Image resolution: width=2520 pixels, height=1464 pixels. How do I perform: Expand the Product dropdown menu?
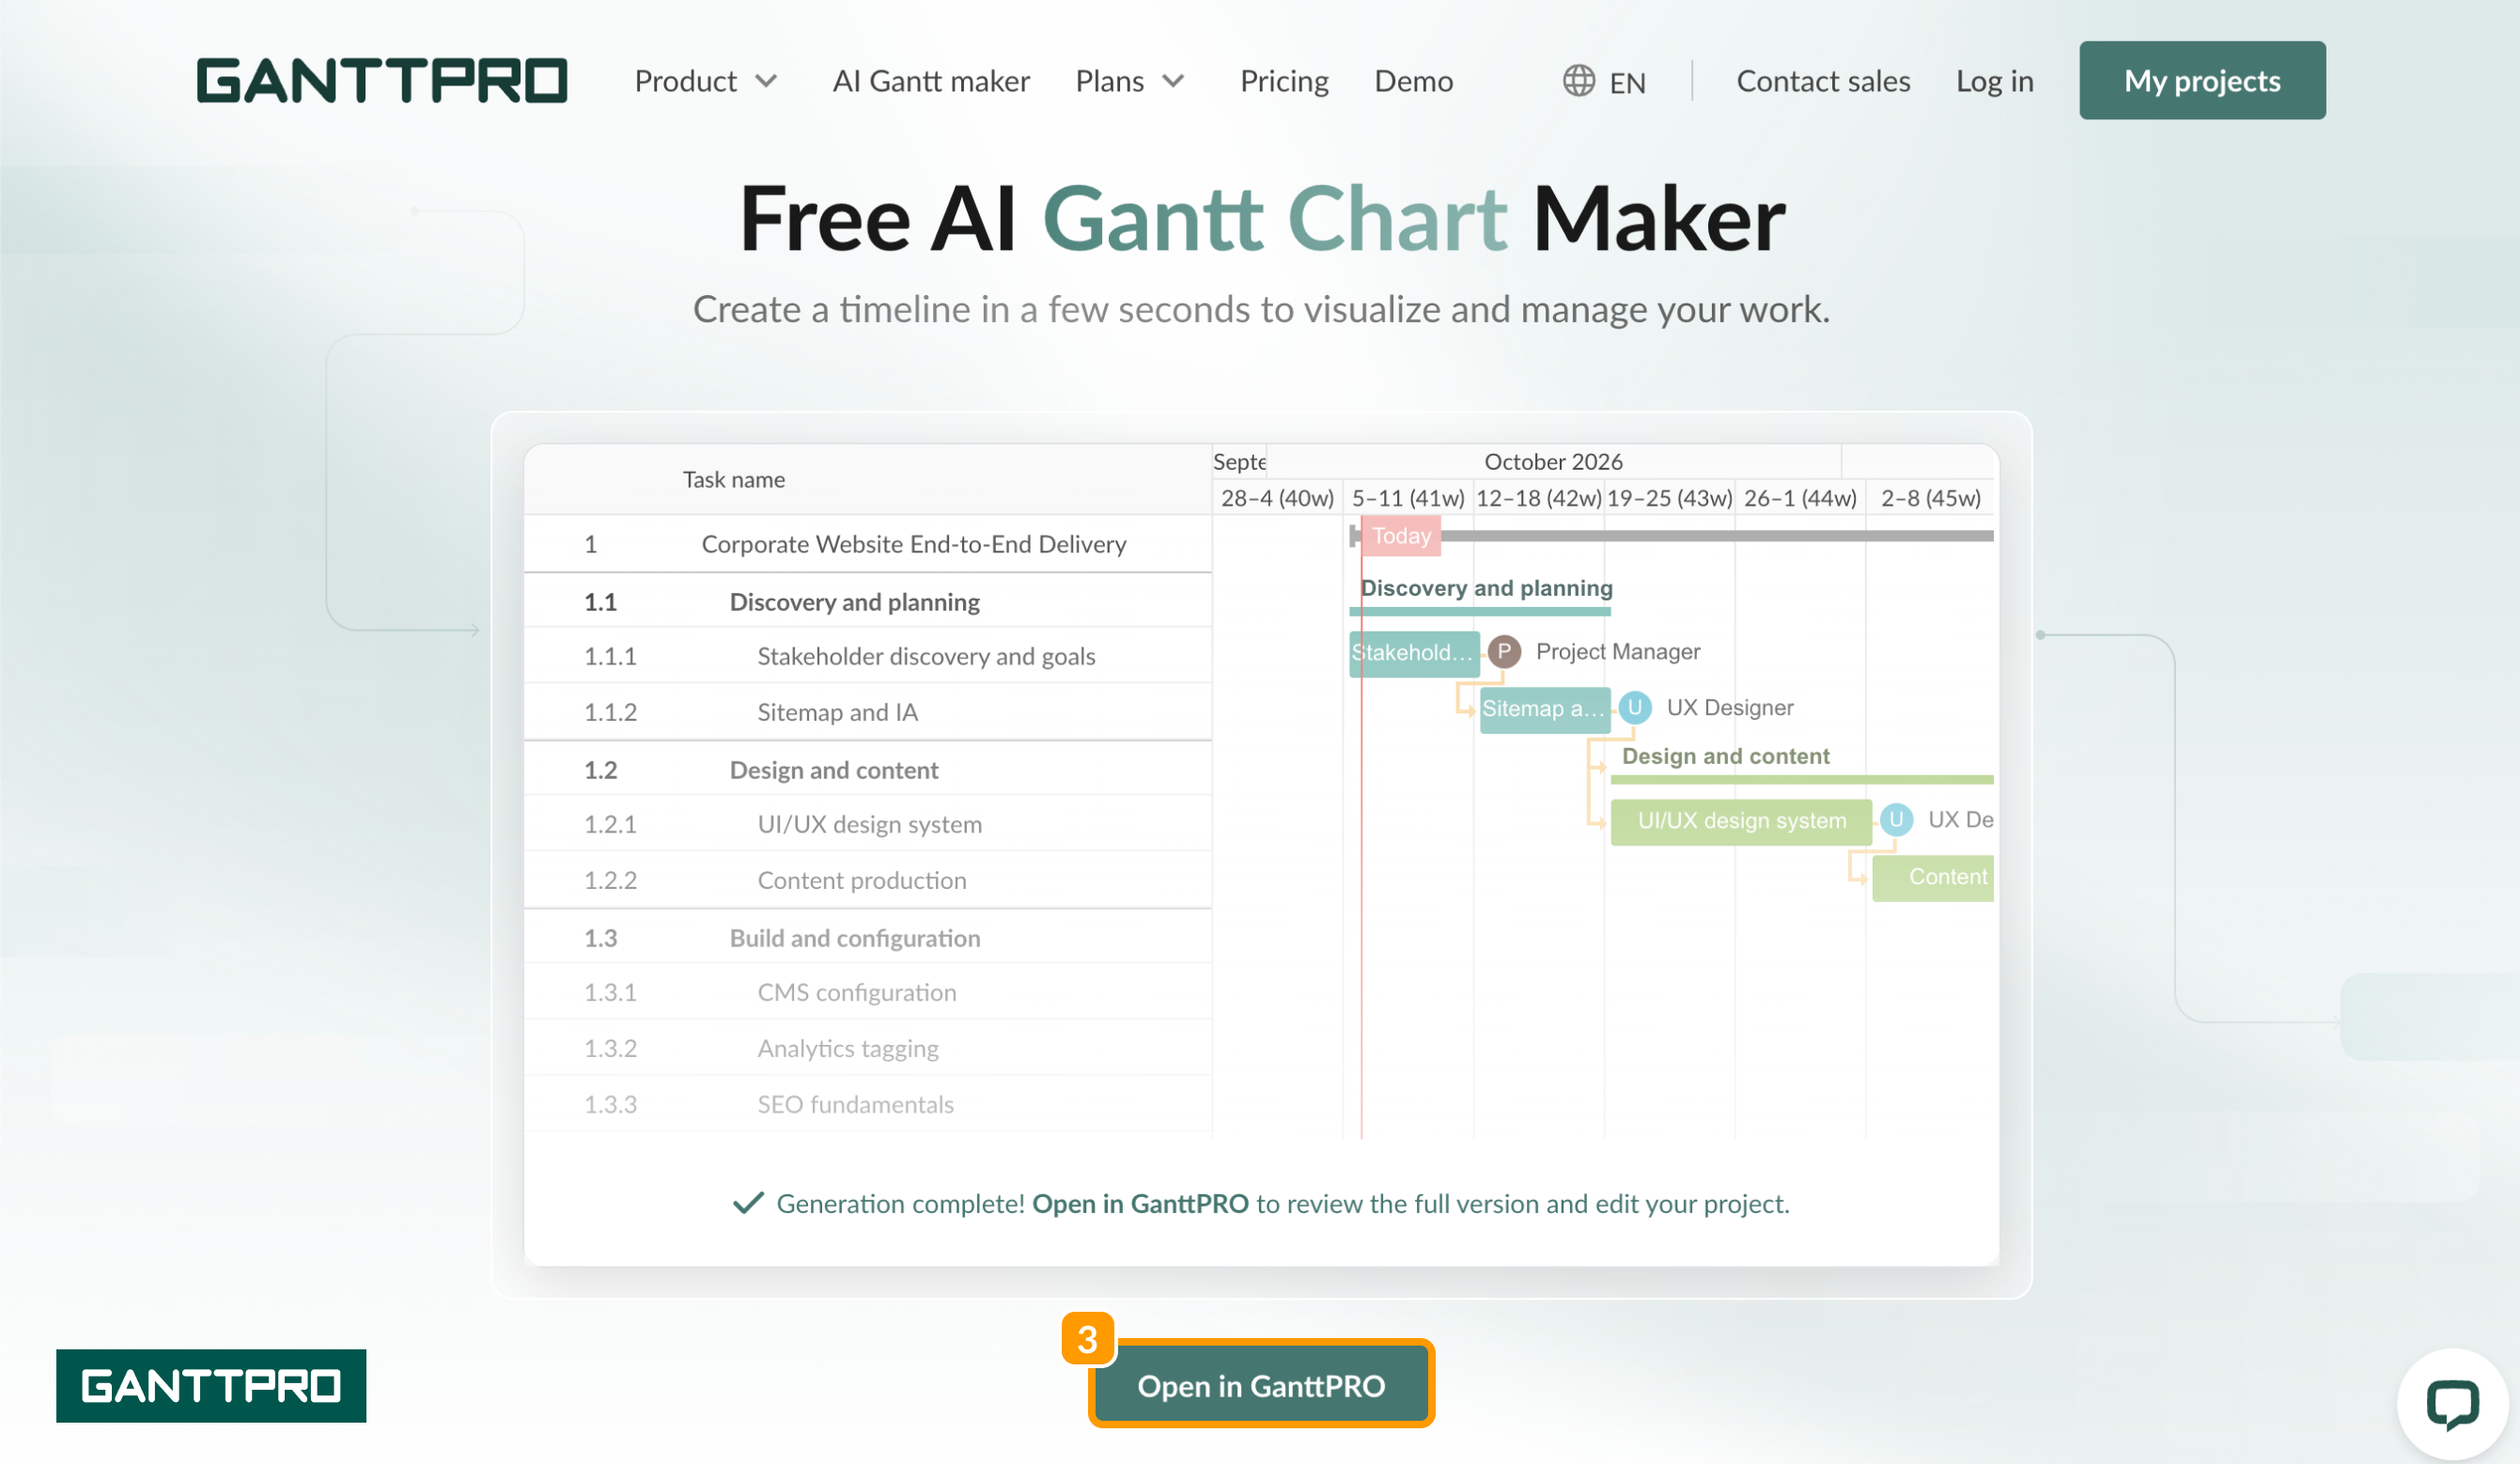(706, 80)
